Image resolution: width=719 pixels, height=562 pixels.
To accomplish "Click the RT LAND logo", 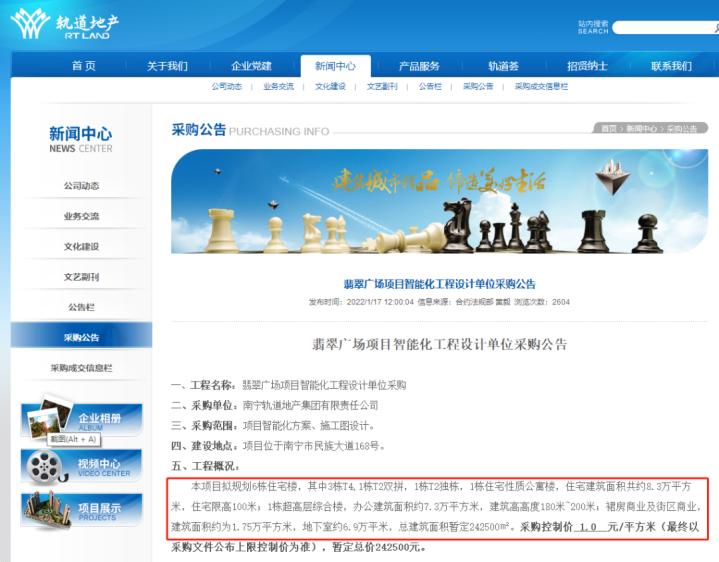I will (x=65, y=24).
